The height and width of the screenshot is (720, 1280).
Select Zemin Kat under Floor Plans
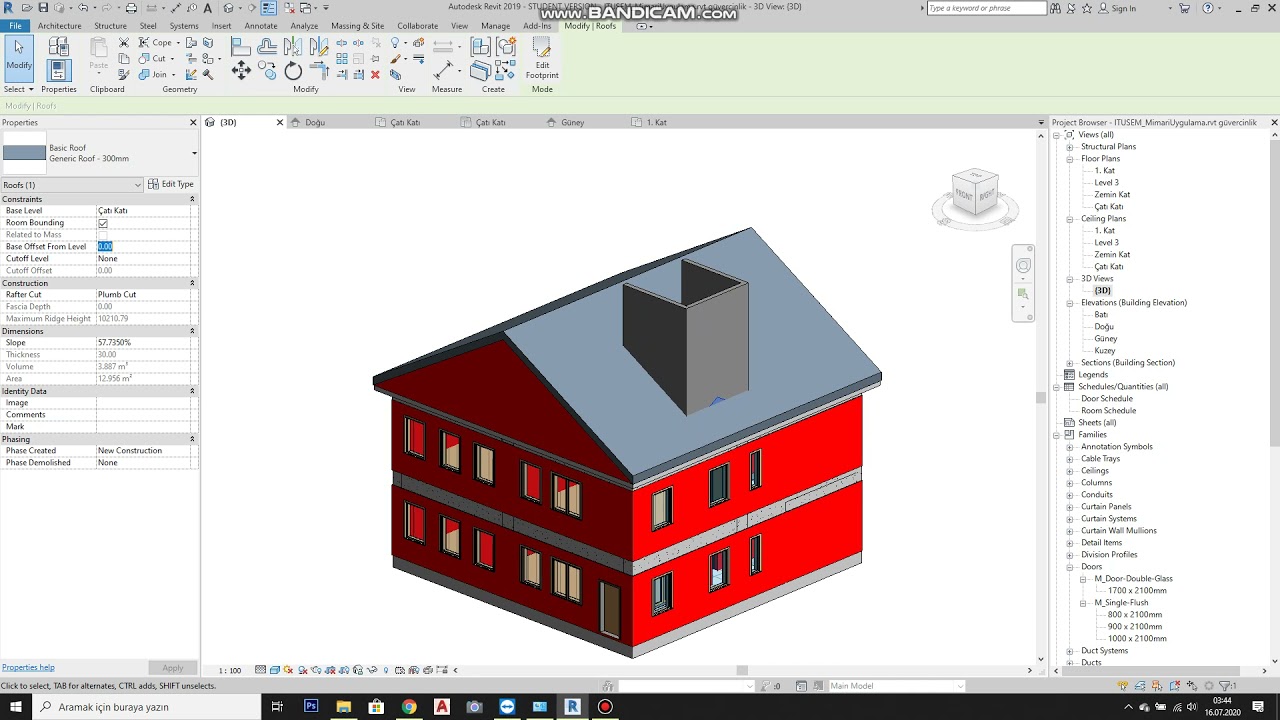tap(1112, 195)
